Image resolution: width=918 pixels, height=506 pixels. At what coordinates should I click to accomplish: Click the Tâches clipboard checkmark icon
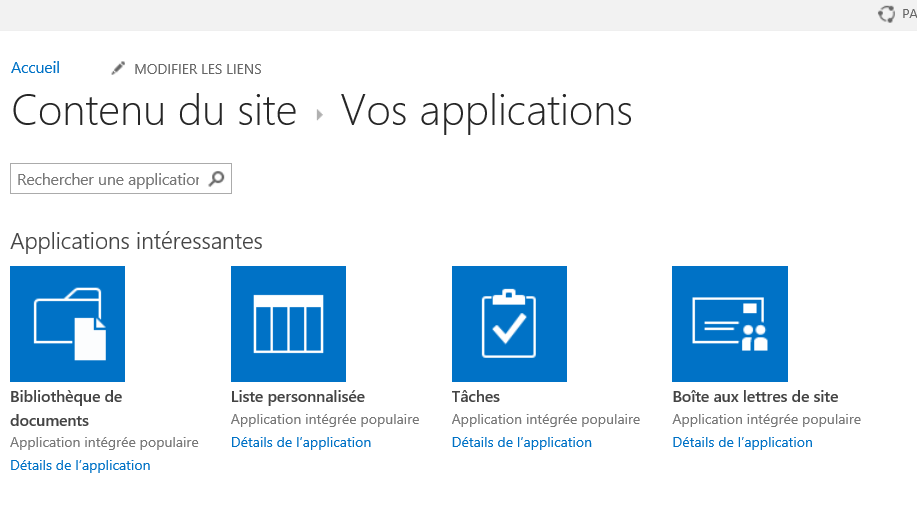[x=509, y=323]
